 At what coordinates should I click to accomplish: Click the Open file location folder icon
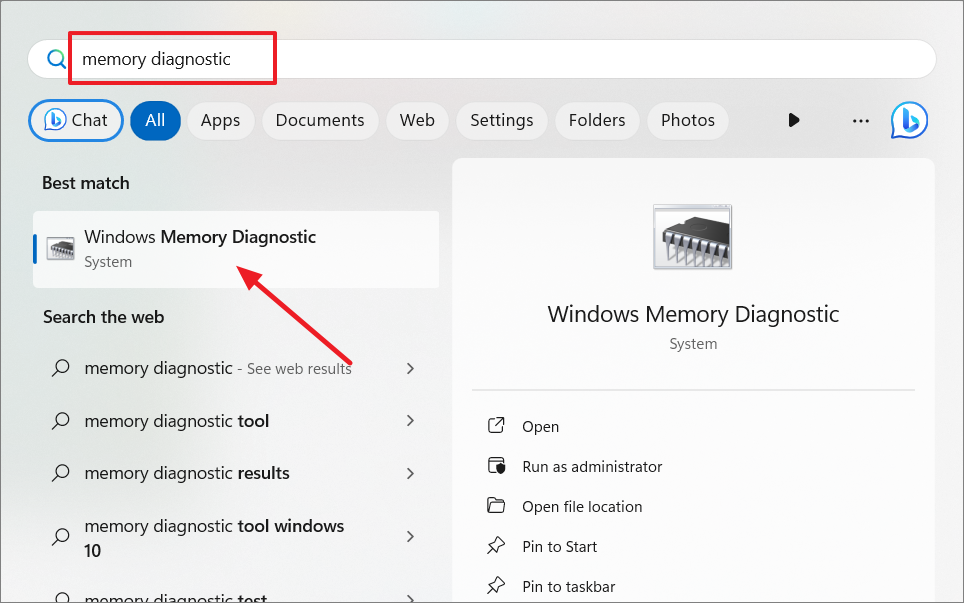pyautogui.click(x=496, y=506)
